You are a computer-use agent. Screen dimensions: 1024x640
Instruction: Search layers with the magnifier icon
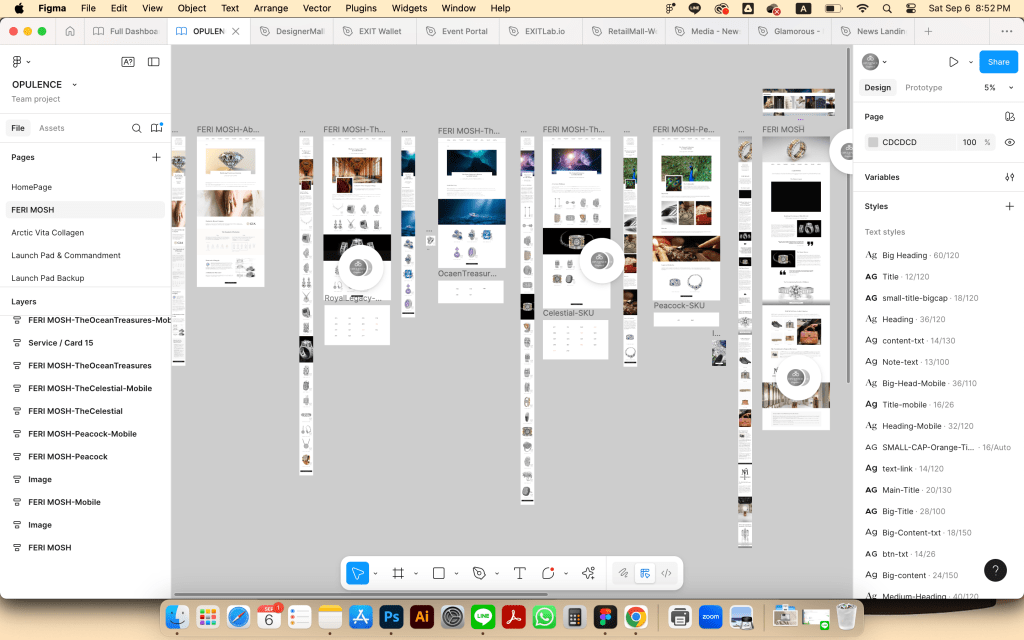[x=137, y=128]
